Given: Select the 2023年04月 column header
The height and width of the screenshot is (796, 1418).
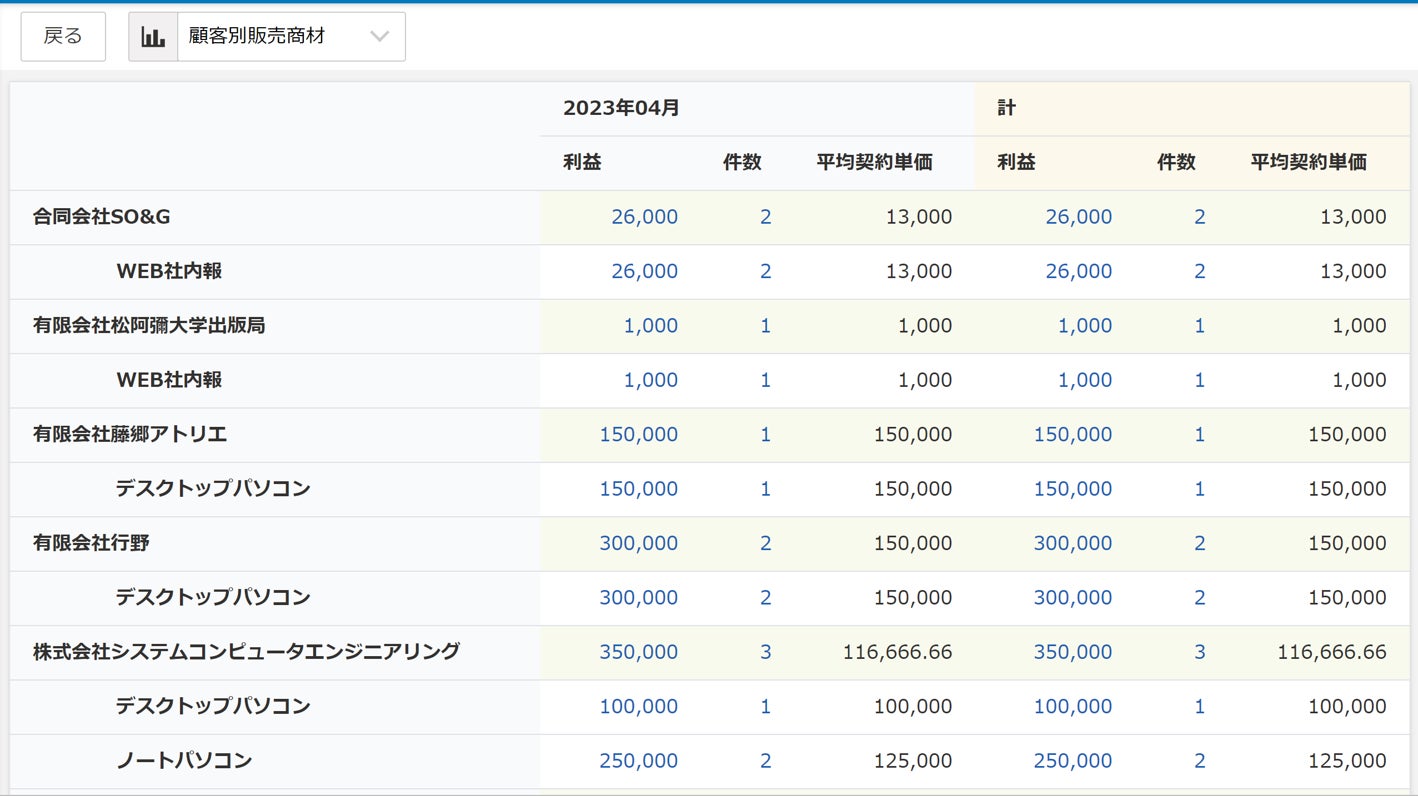Looking at the screenshot, I should [x=621, y=108].
